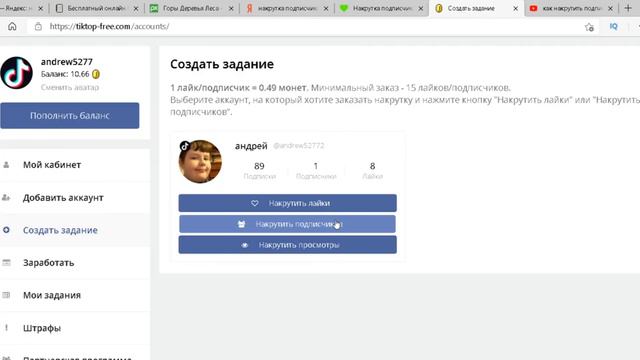Click the Мой кабинет person icon
This screenshot has height=360, width=640.
[6, 165]
